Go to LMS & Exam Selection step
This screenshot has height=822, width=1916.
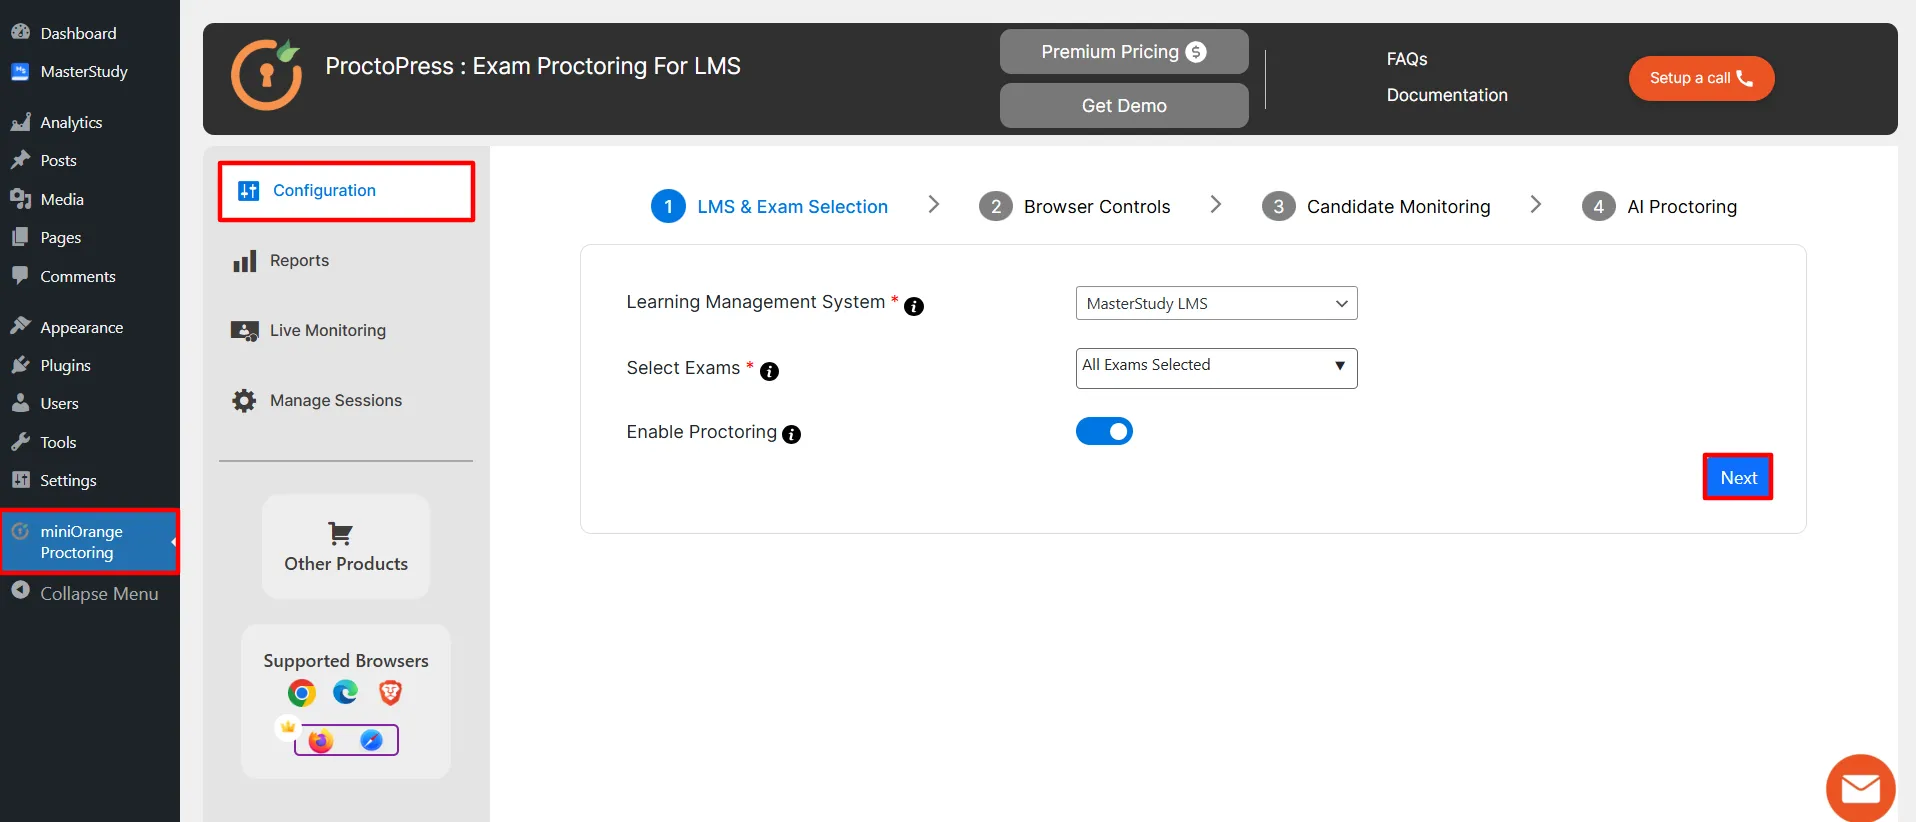tap(769, 207)
